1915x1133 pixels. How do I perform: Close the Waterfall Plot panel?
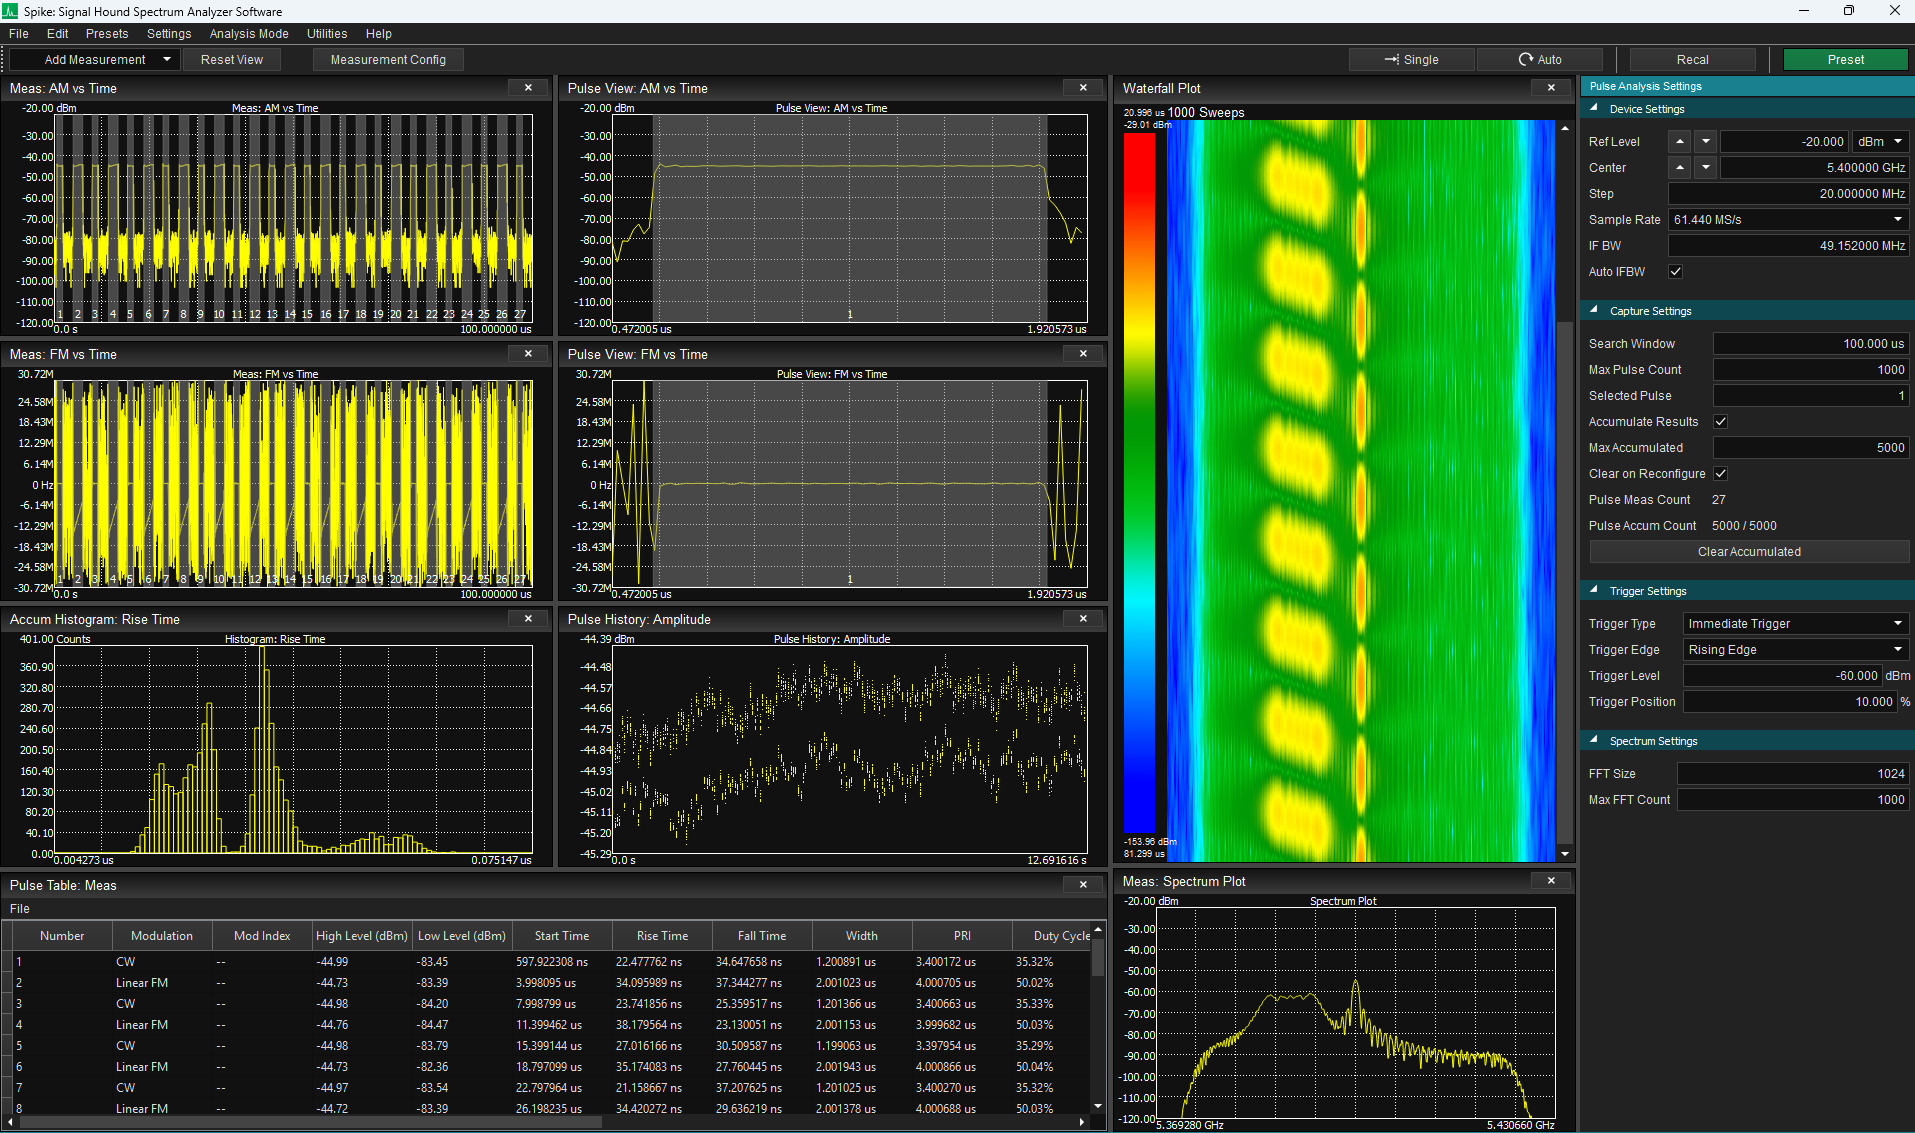(1551, 88)
